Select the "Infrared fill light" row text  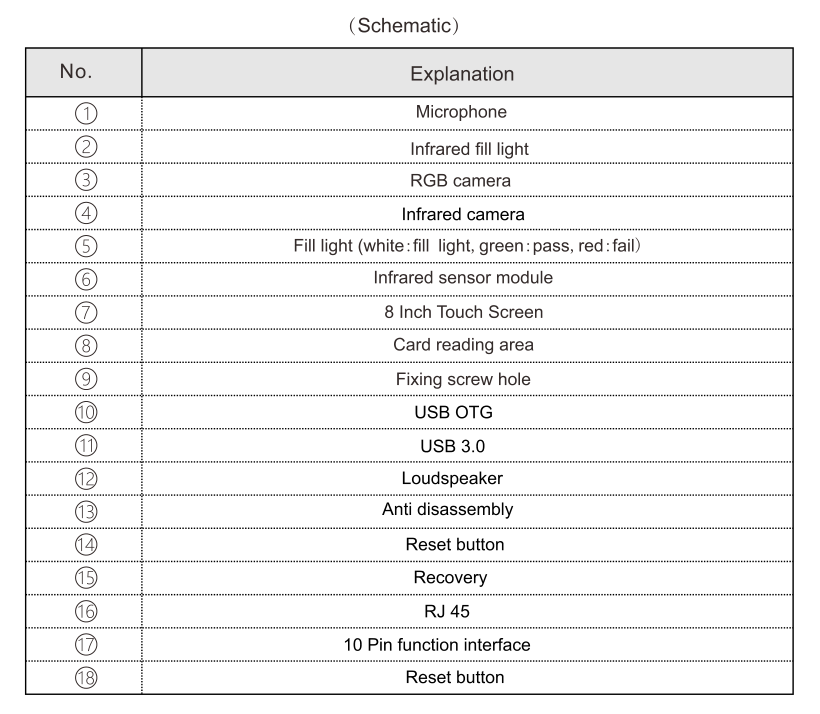coord(463,147)
